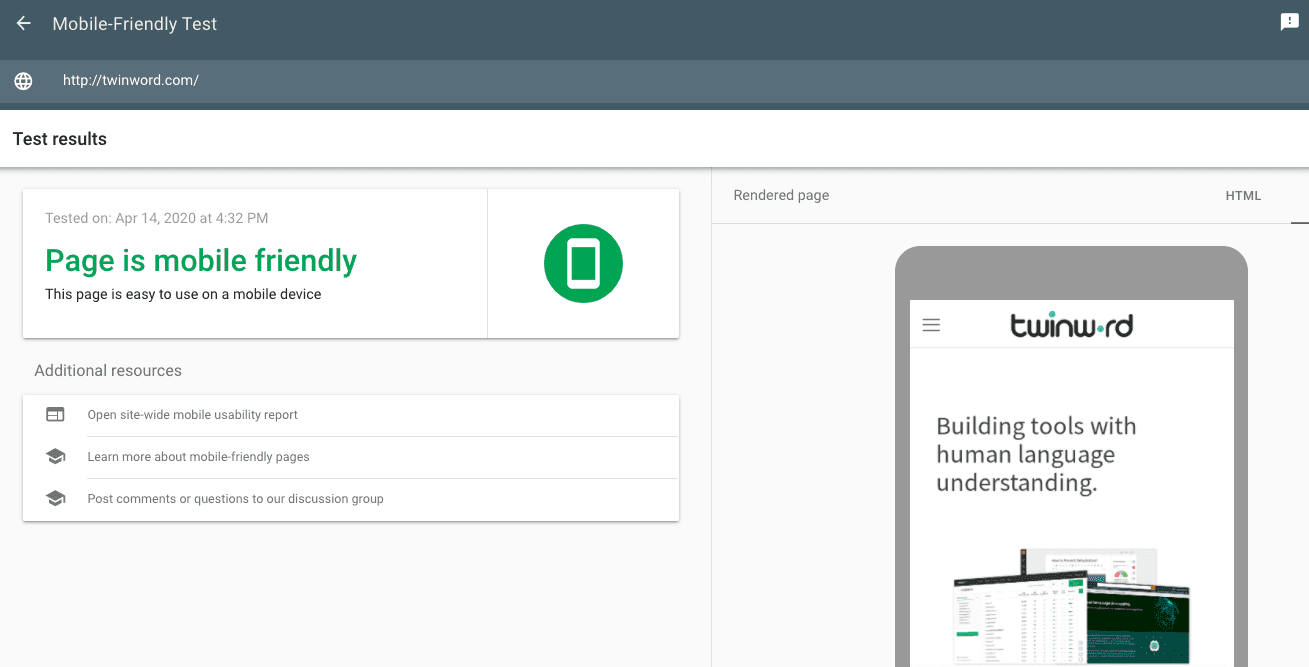The image size is (1309, 667).
Task: Click the web page icon for usability report
Action: pyautogui.click(x=55, y=415)
